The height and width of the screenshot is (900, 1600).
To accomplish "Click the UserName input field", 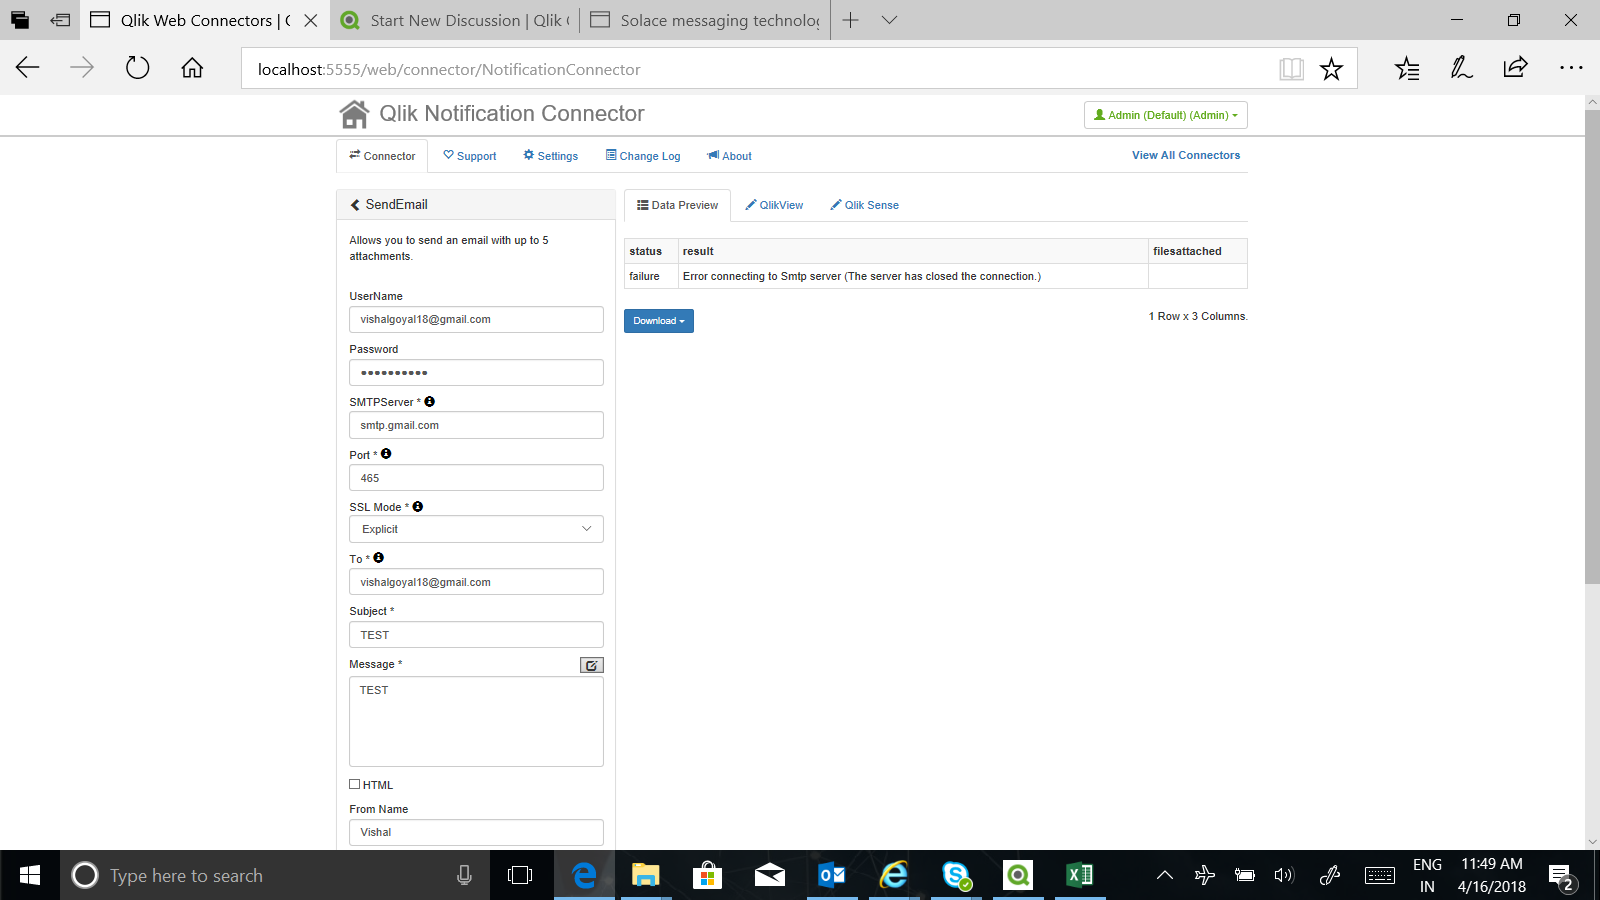I will click(x=476, y=319).
